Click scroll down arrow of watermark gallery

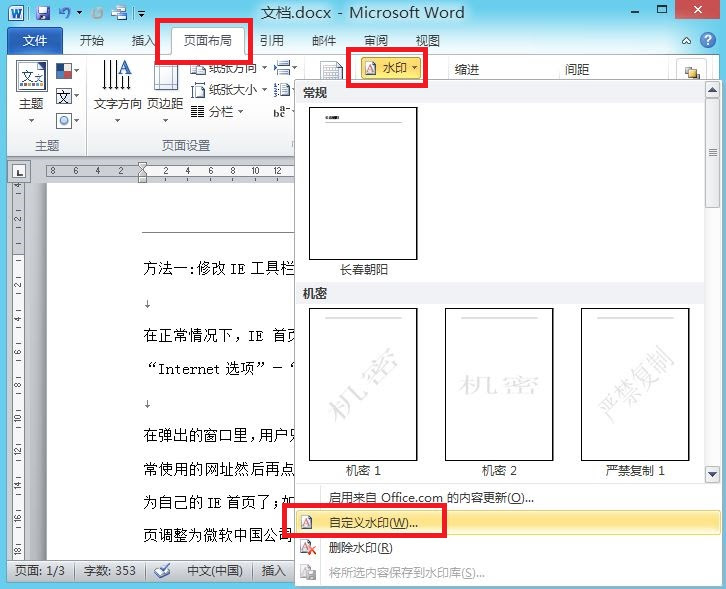click(x=712, y=475)
